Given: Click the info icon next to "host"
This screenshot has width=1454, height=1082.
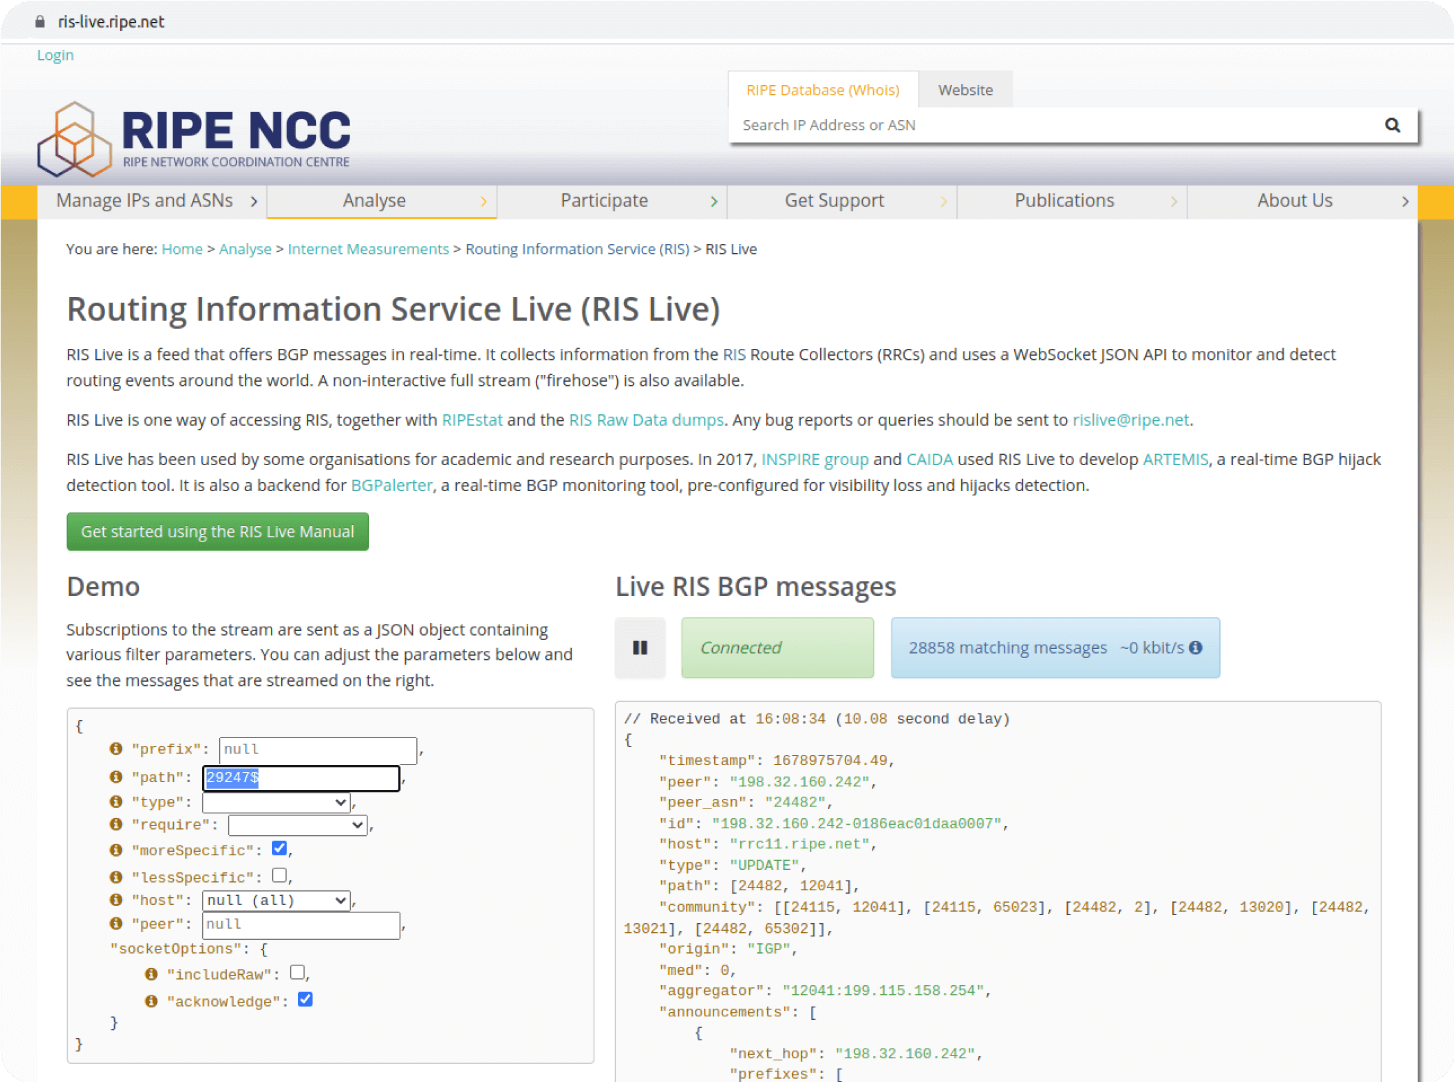Looking at the screenshot, I should (x=116, y=900).
